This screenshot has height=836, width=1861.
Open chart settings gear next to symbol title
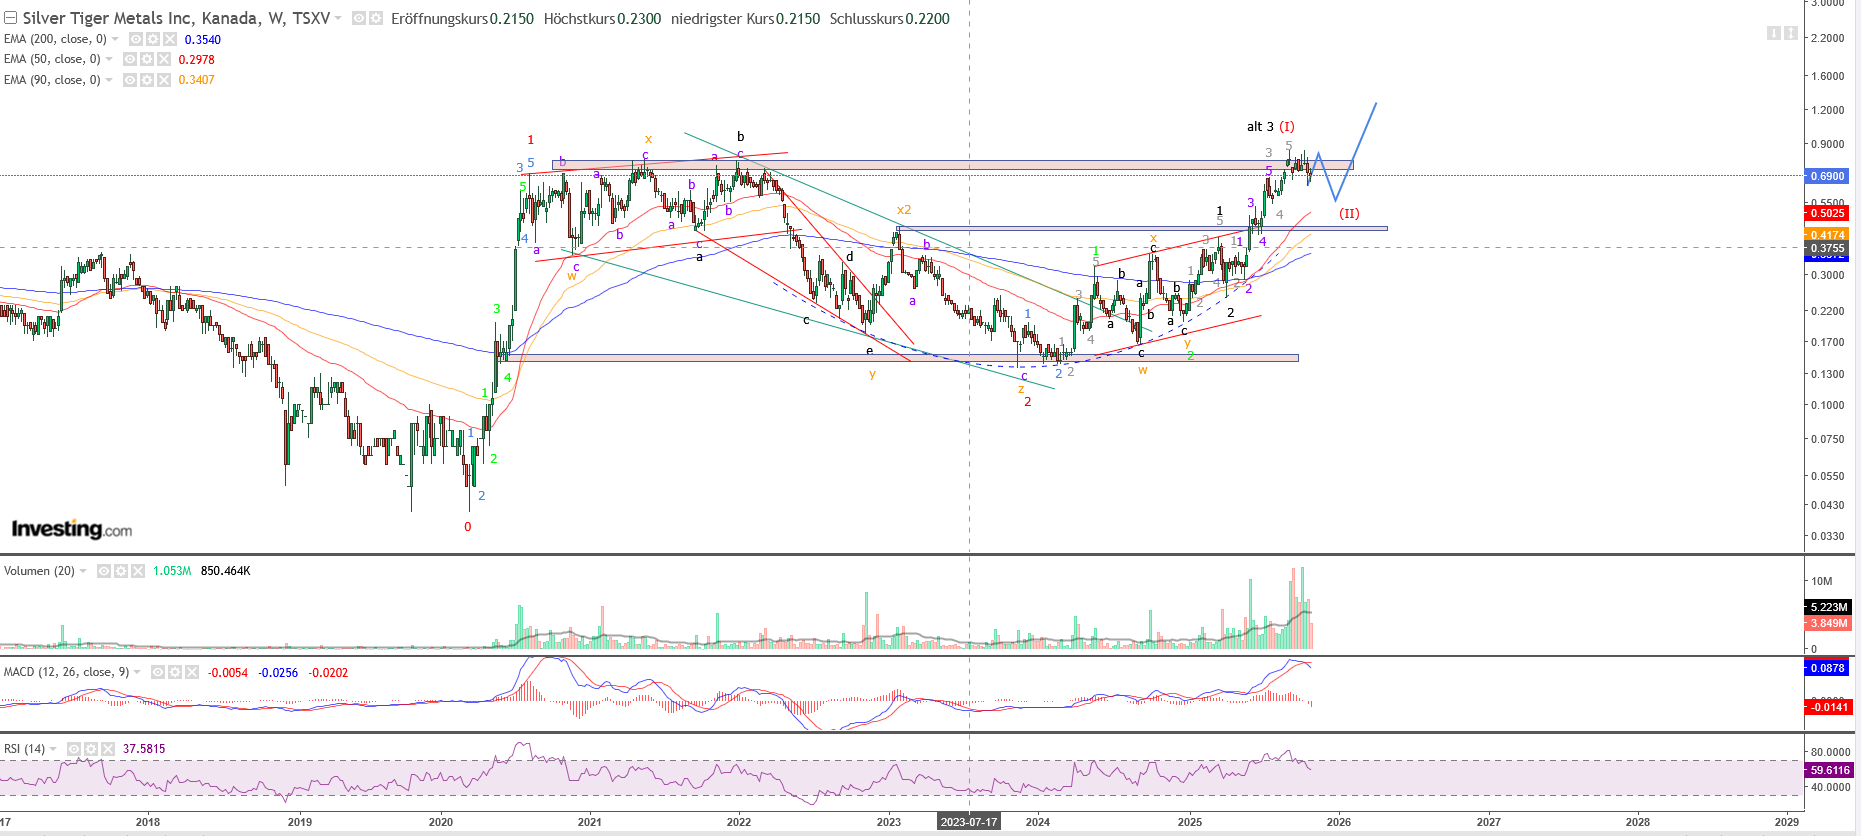pyautogui.click(x=376, y=19)
